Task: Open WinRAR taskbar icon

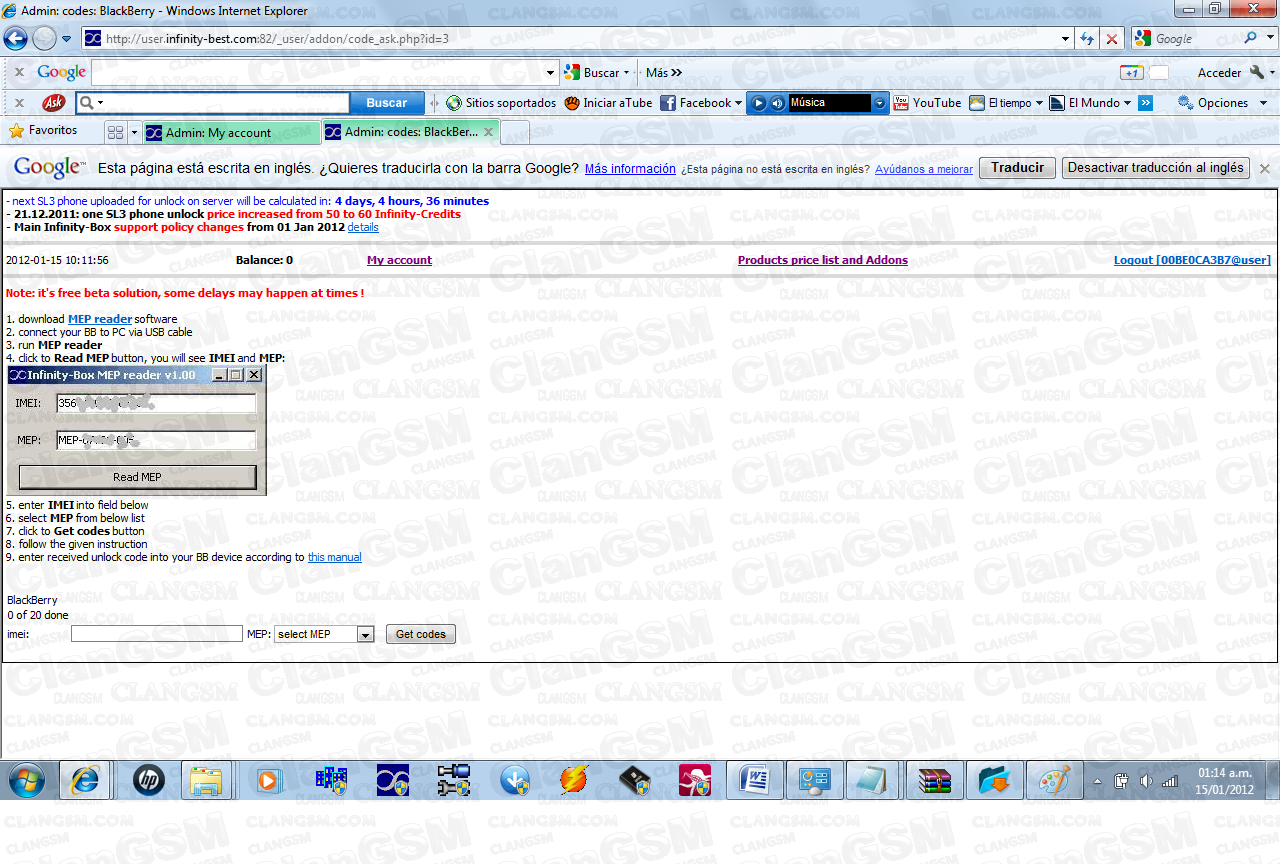Action: pos(936,780)
